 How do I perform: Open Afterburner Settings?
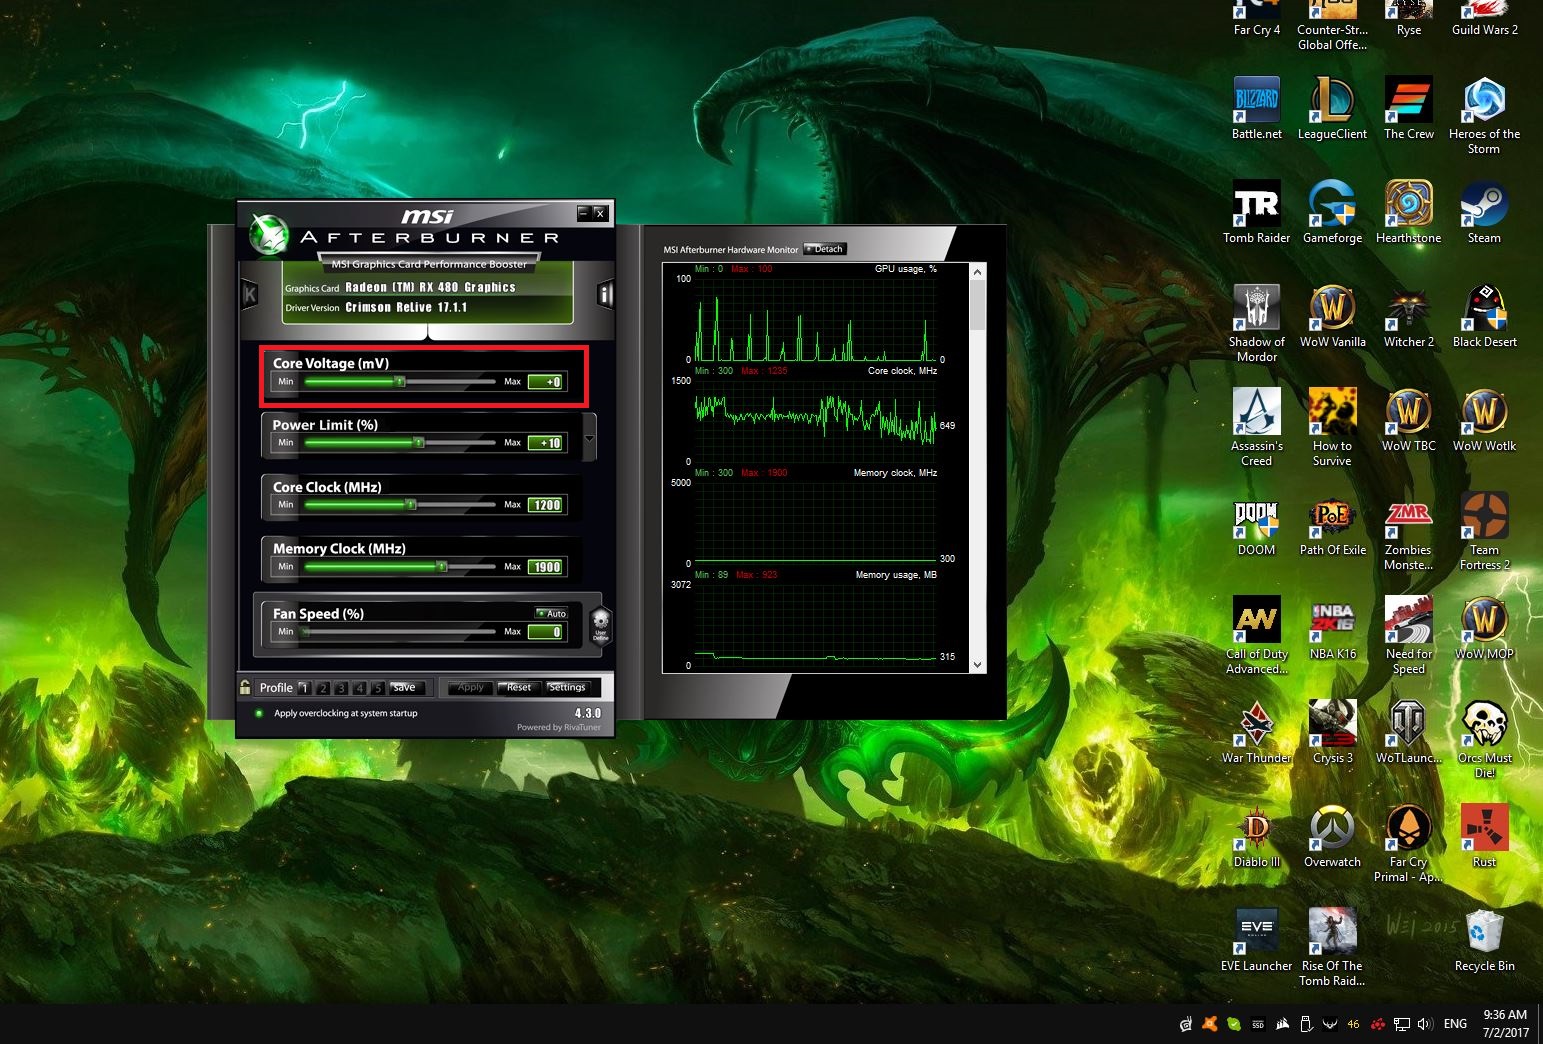pos(567,687)
